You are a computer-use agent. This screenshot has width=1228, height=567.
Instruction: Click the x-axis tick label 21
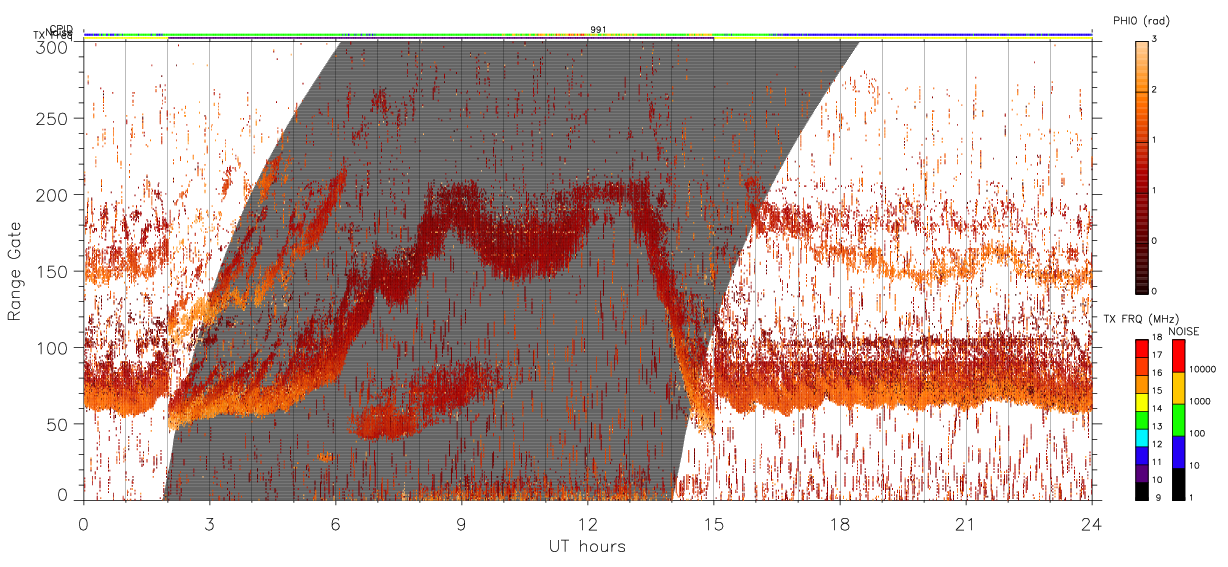(x=965, y=523)
